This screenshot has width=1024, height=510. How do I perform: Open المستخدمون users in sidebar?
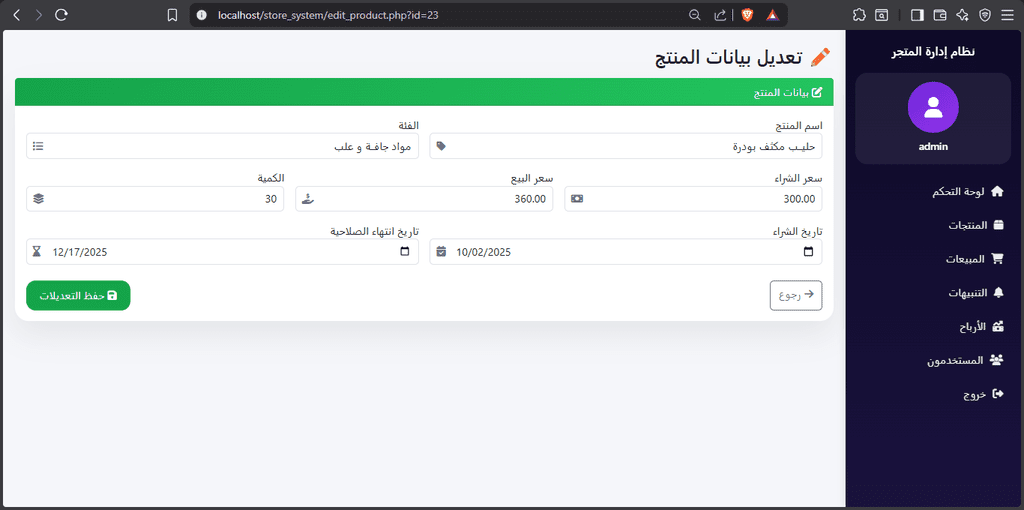coord(965,360)
